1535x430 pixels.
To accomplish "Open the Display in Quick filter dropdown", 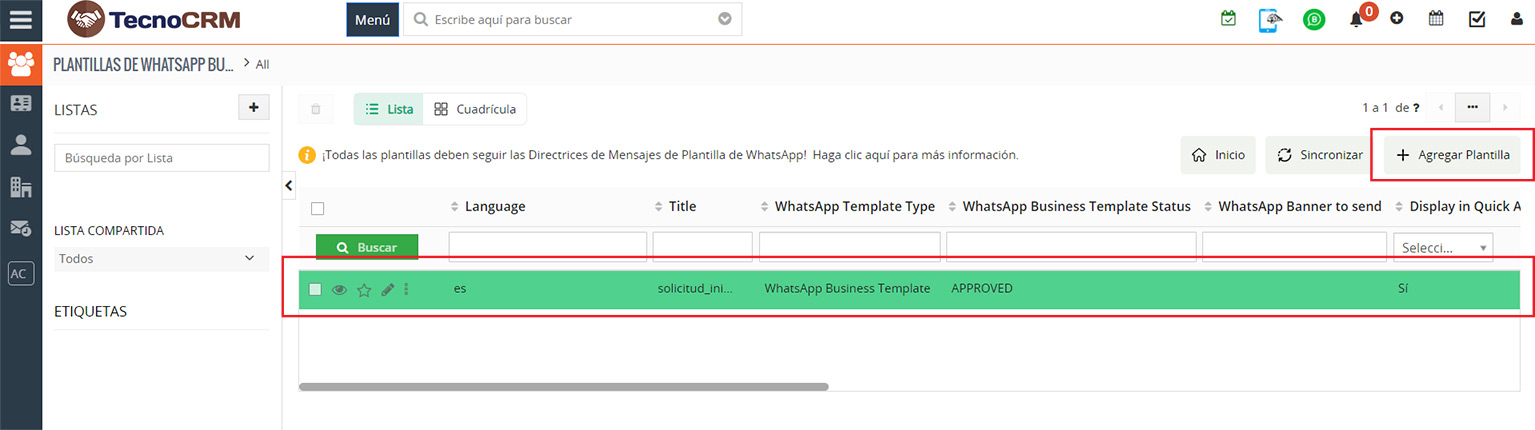I will (x=1442, y=247).
